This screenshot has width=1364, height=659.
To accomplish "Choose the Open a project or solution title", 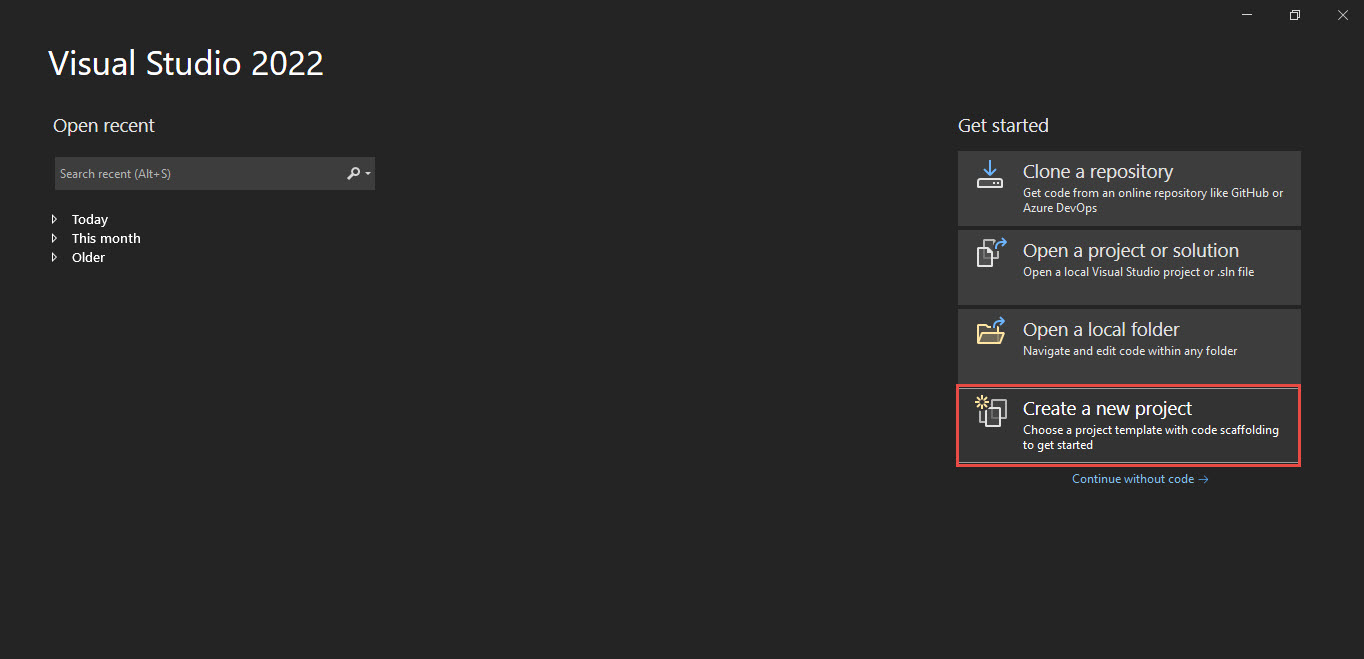I will [1130, 251].
